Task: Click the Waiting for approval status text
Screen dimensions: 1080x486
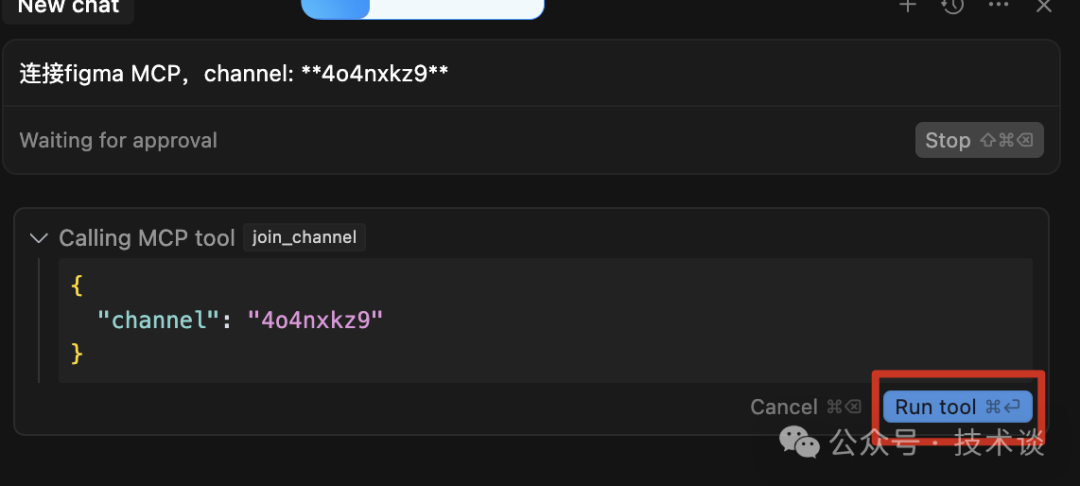Action: (118, 140)
